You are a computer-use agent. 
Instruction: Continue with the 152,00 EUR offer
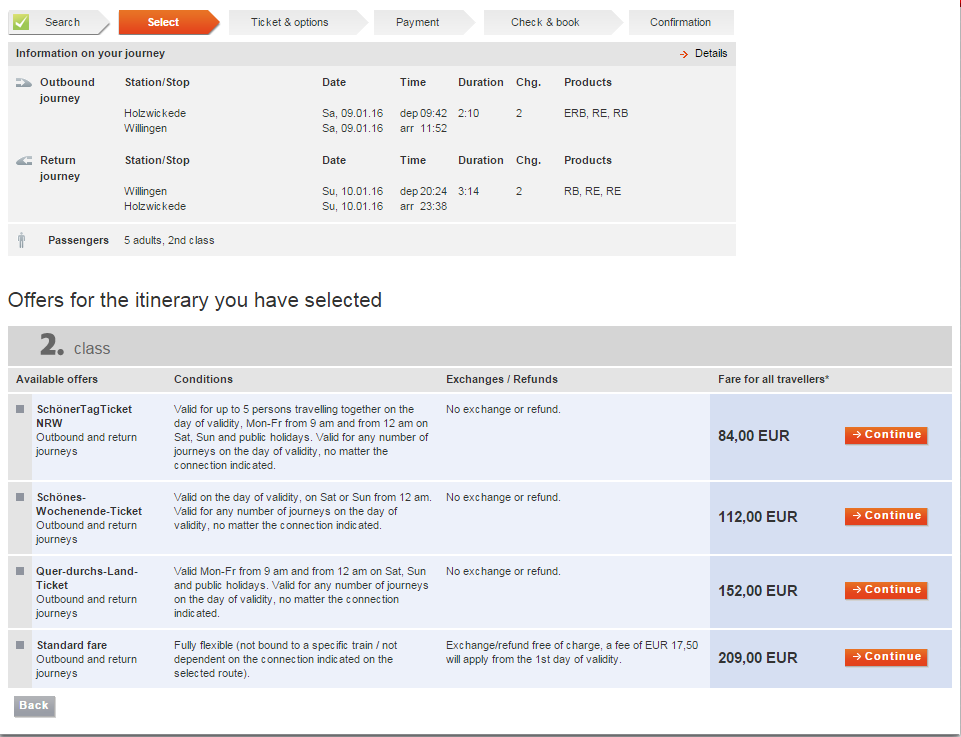886,590
